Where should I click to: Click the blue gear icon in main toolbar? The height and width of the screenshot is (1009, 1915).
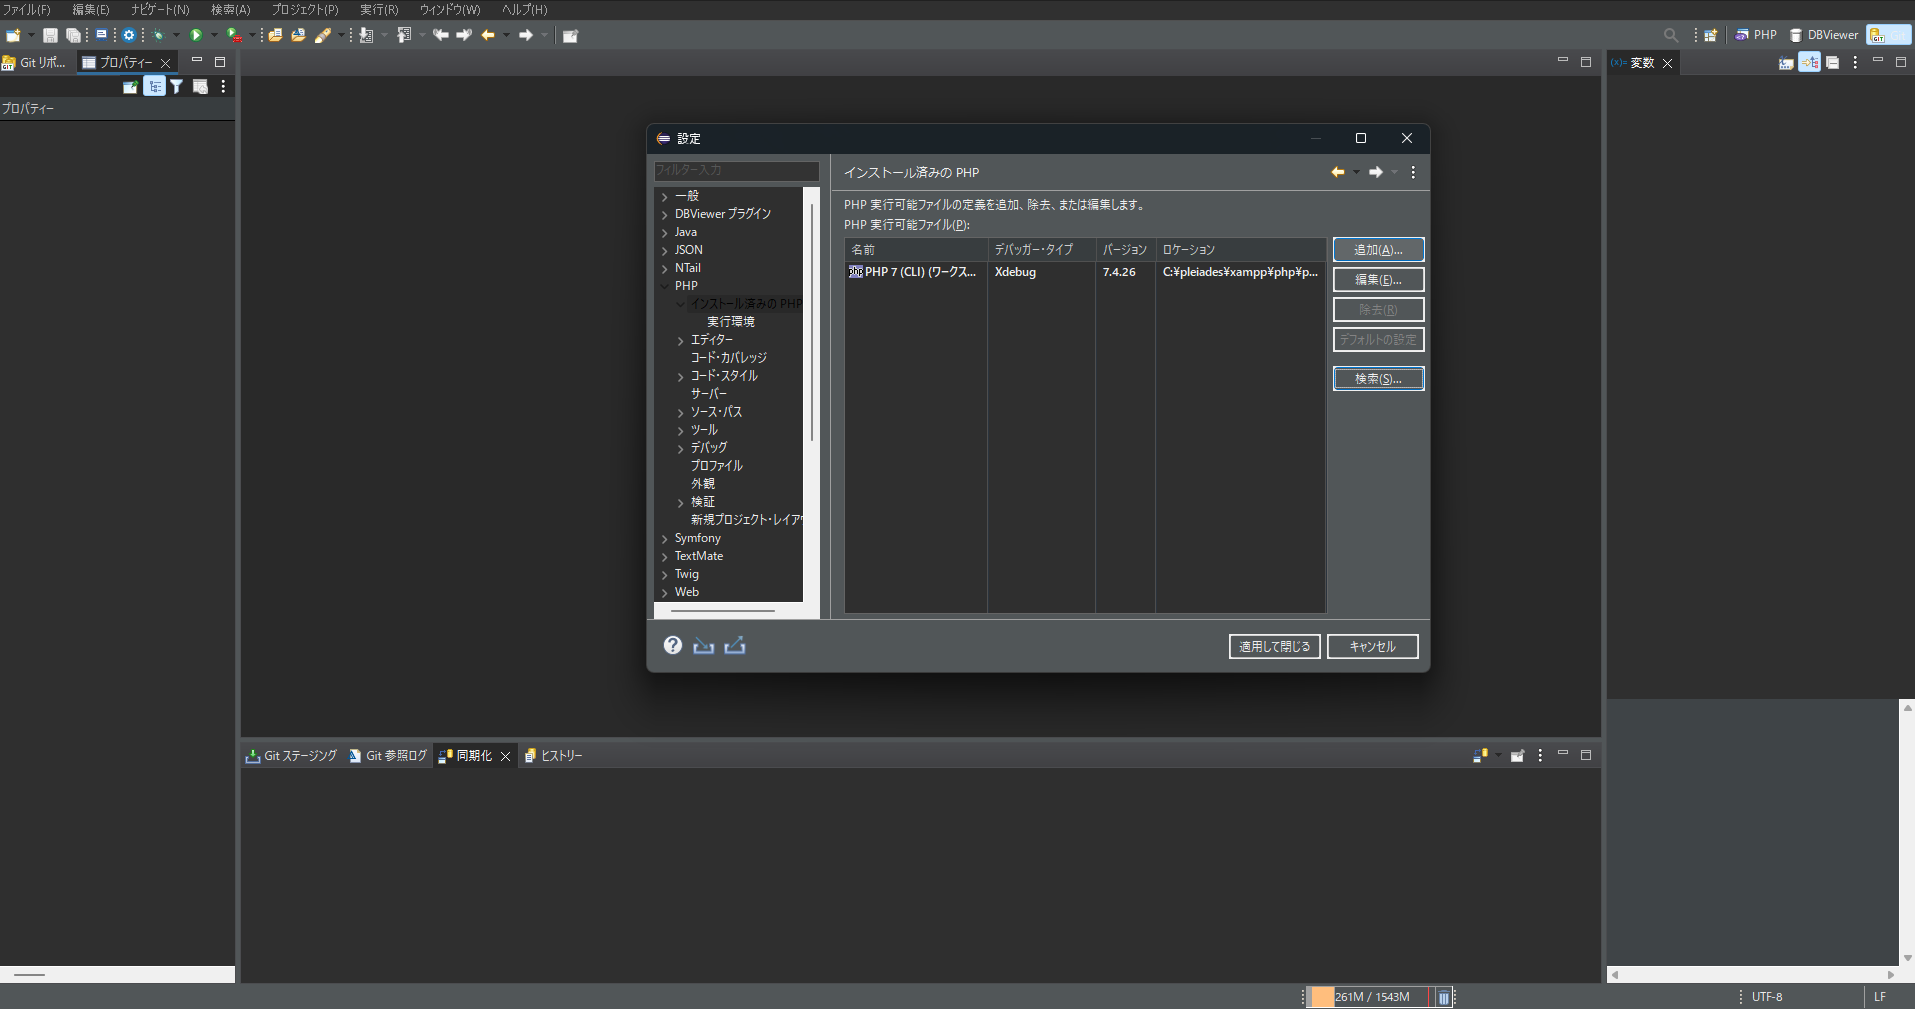click(129, 35)
